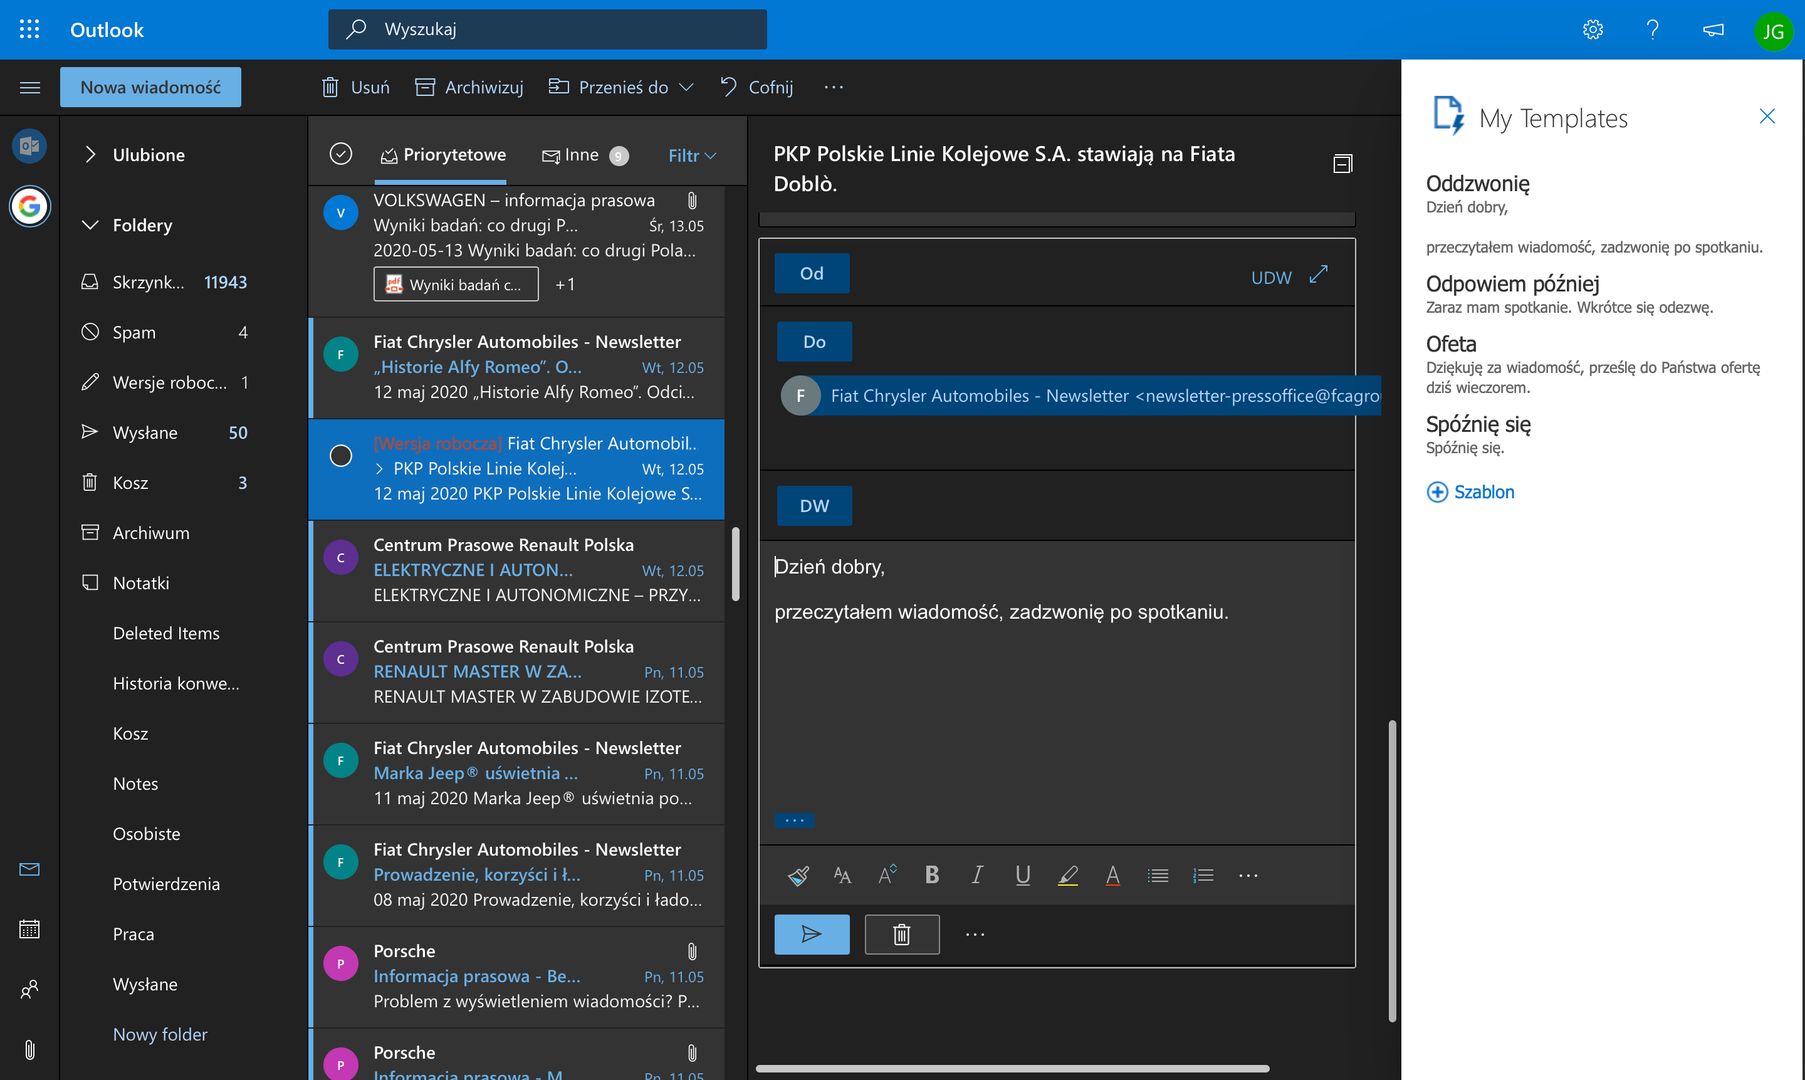Switch to Priorytetowe tab
The image size is (1805, 1080).
tap(443, 155)
